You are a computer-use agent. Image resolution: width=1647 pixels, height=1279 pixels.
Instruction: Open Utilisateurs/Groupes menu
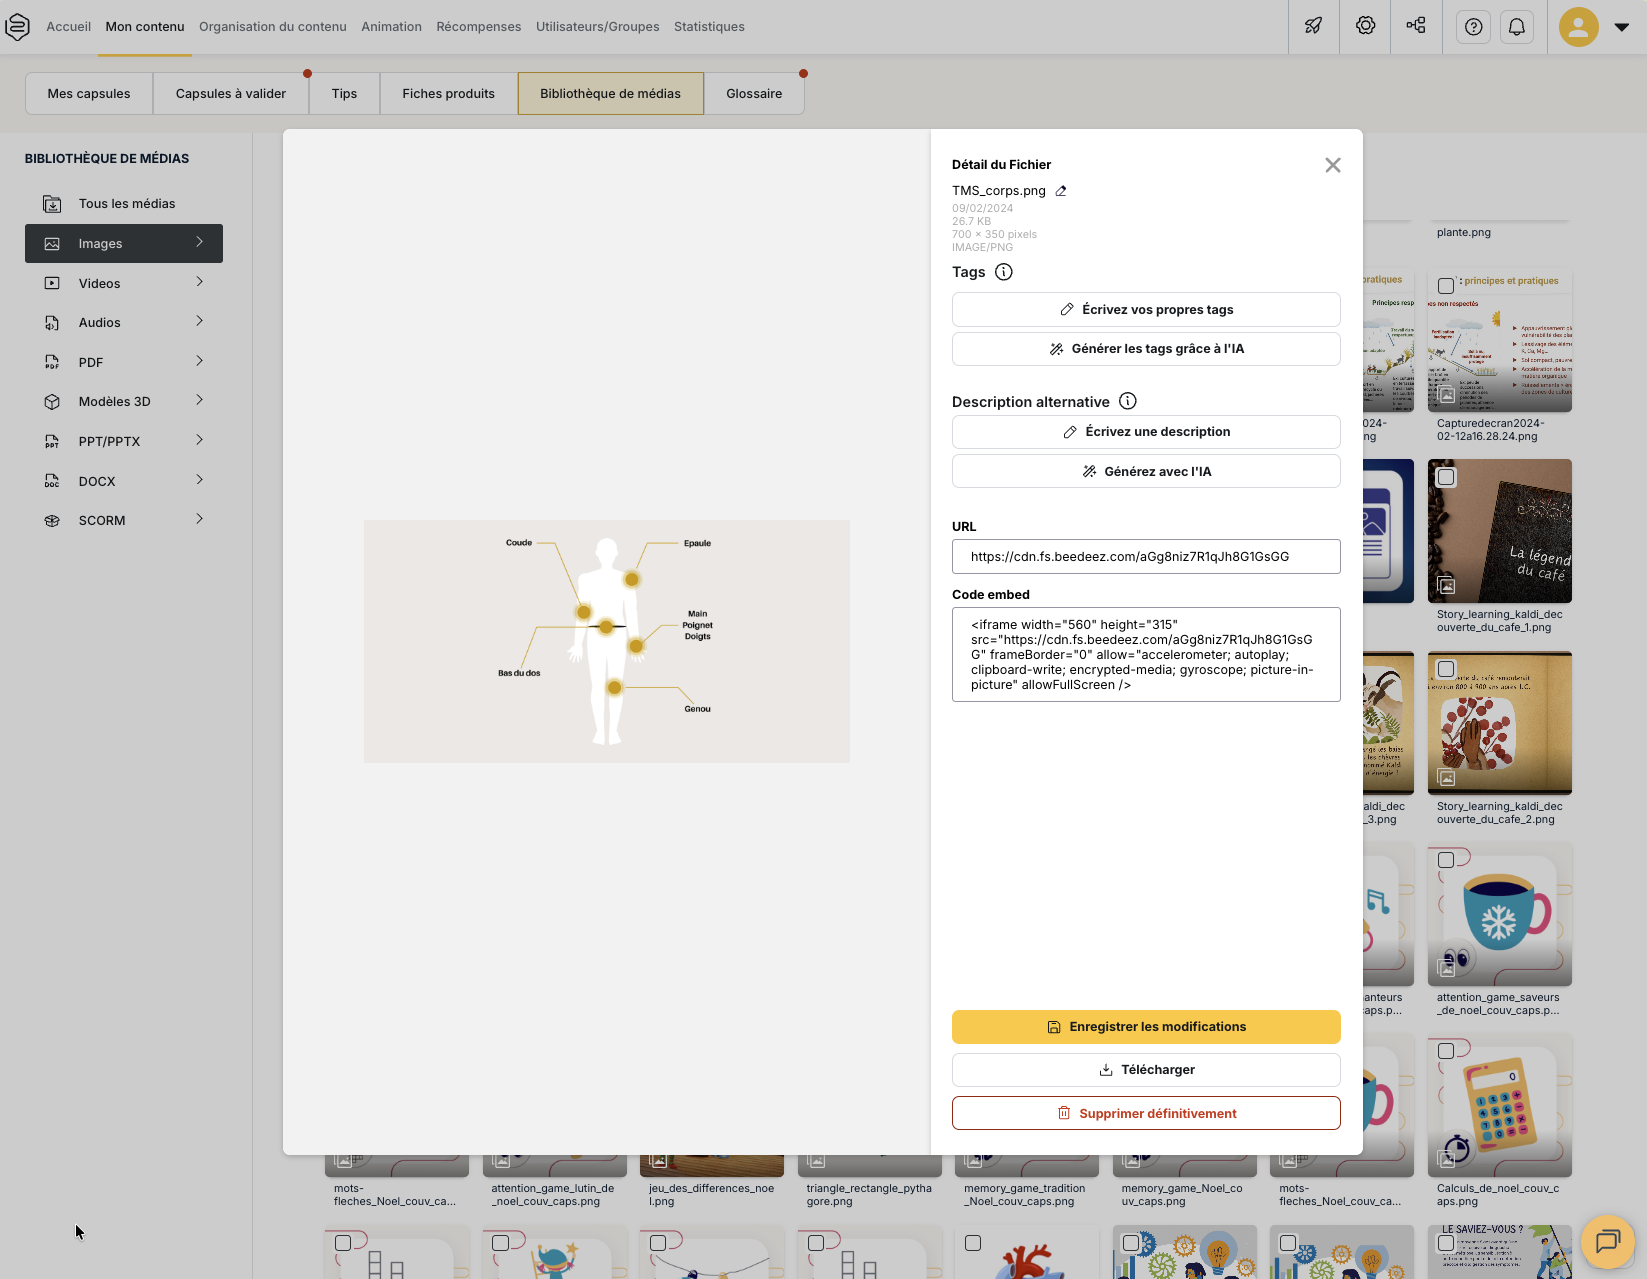pos(598,27)
